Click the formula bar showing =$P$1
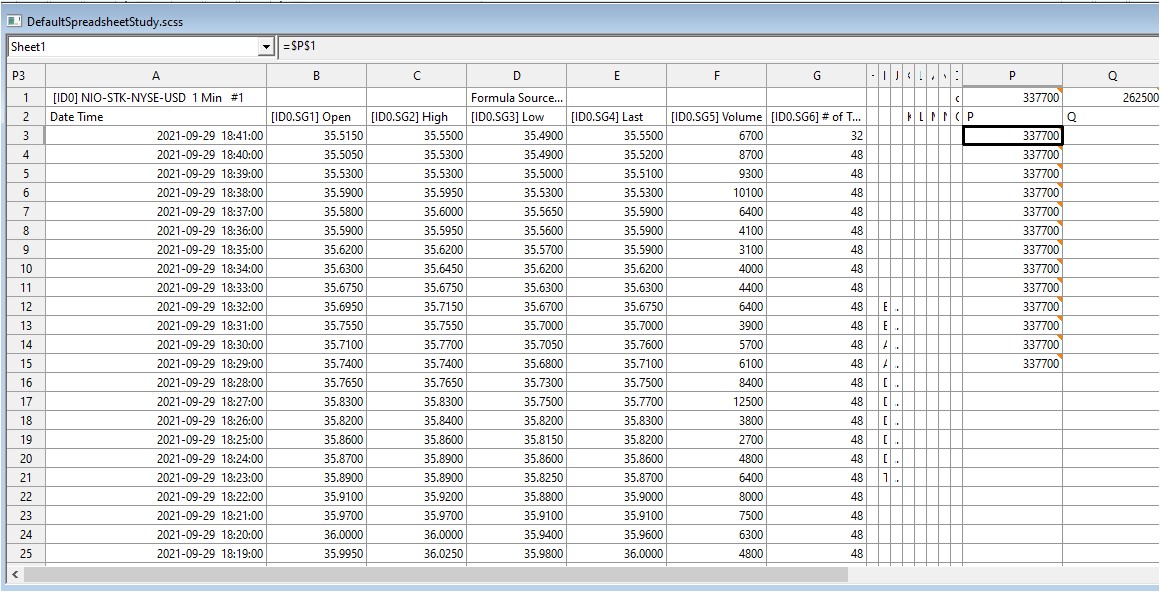1160x592 pixels. pyautogui.click(x=700, y=47)
